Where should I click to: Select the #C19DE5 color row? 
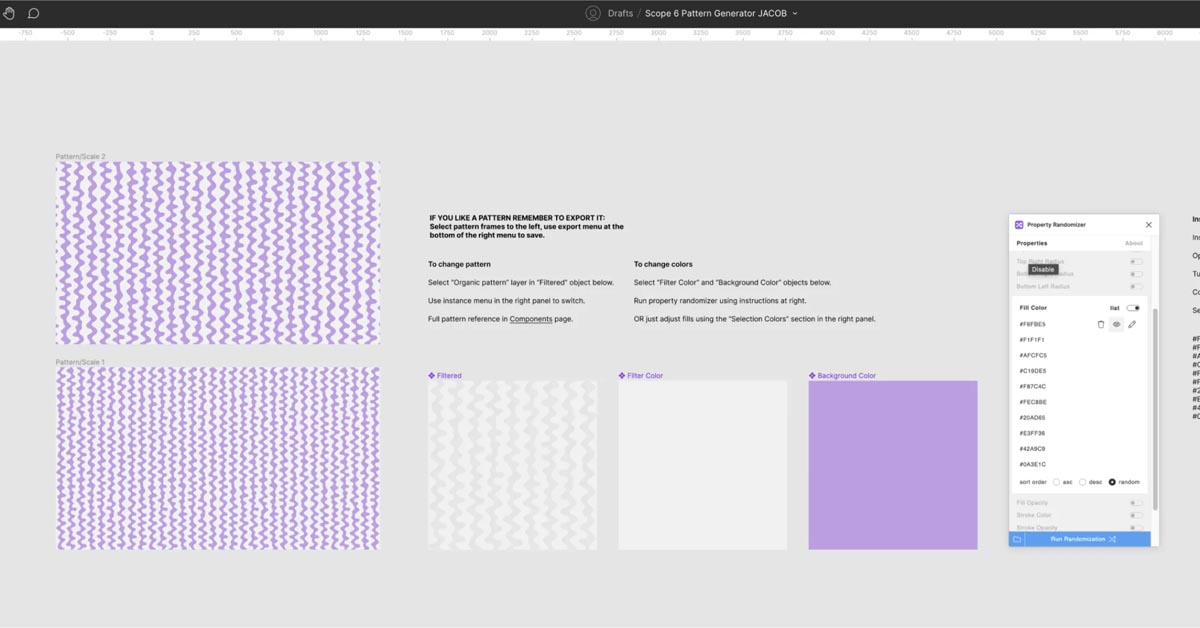click(x=1080, y=371)
